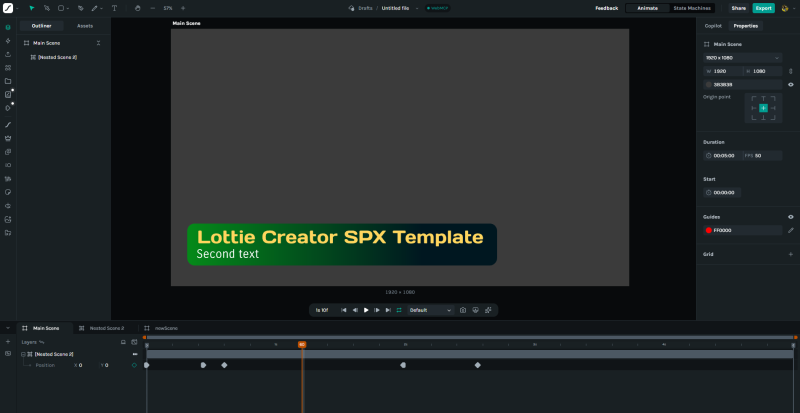Open the Drafts breadcrumb link

point(365,8)
